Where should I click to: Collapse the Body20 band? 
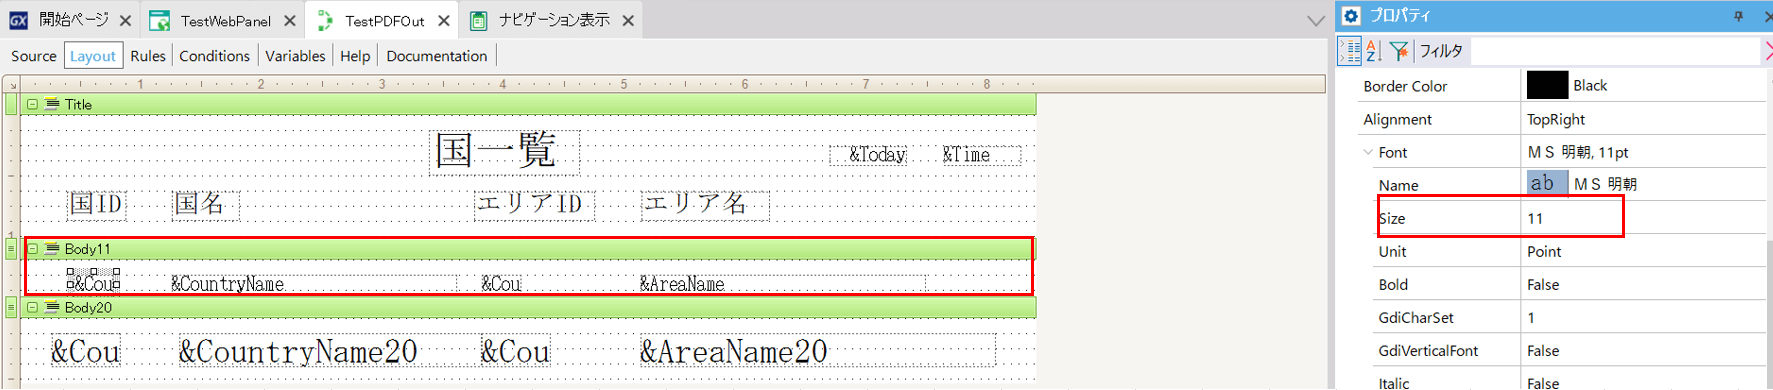32,308
